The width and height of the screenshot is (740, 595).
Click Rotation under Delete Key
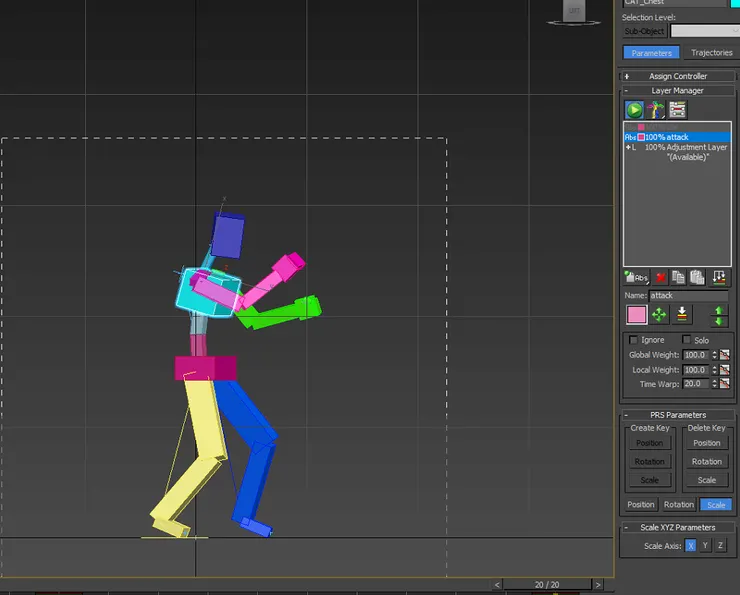pos(706,462)
